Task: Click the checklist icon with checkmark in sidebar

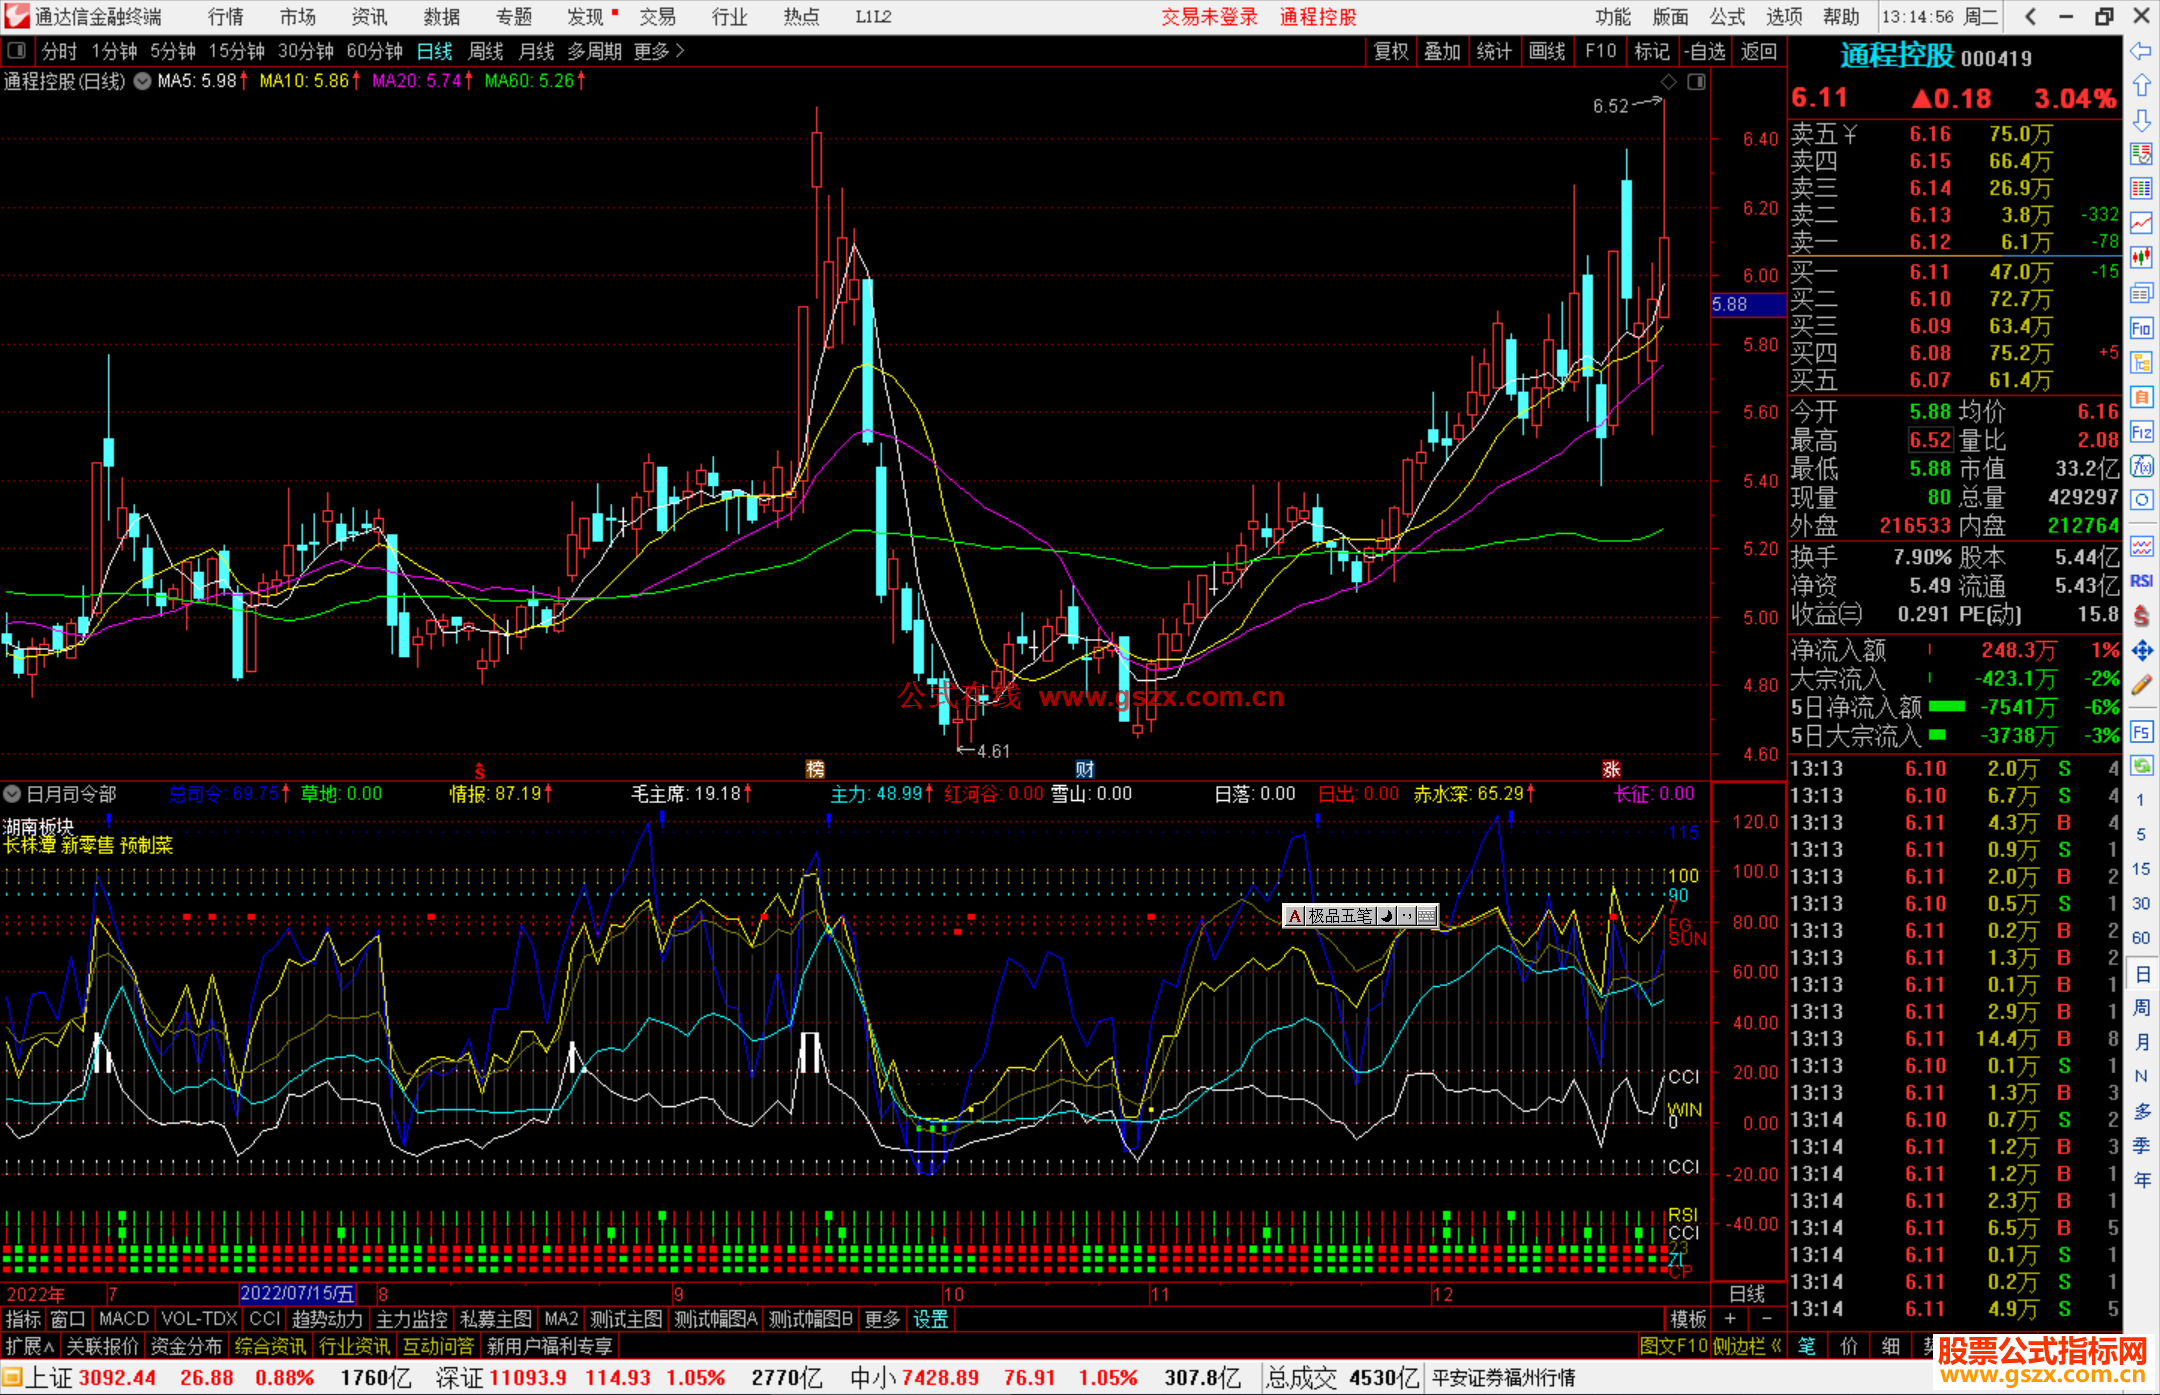Action: (2141, 155)
